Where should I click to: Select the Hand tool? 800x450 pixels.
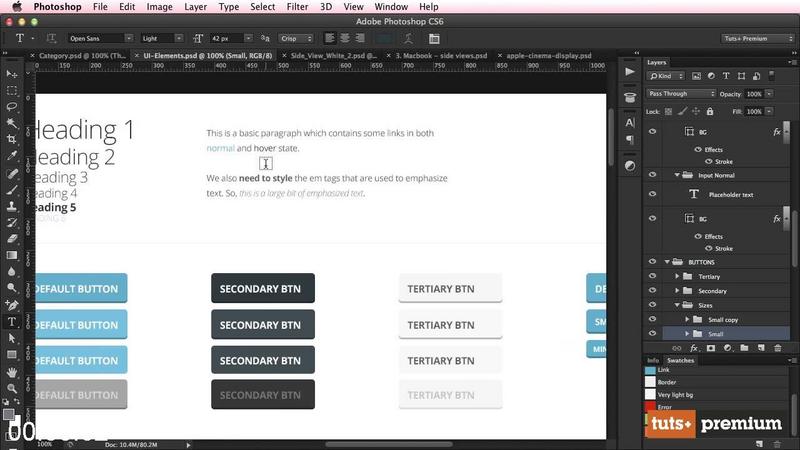[x=12, y=372]
